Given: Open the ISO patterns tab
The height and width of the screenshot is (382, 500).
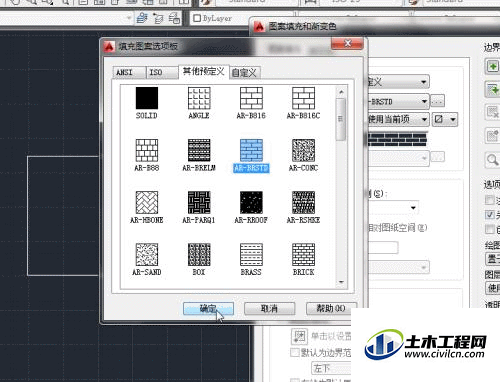Looking at the screenshot, I should coord(162,72).
